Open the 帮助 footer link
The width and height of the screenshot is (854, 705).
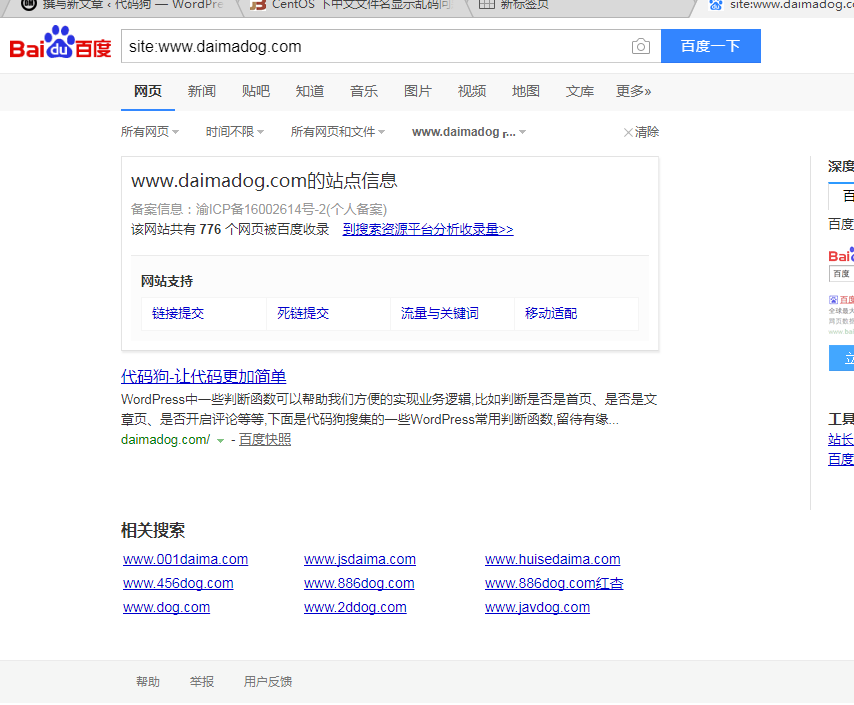148,682
